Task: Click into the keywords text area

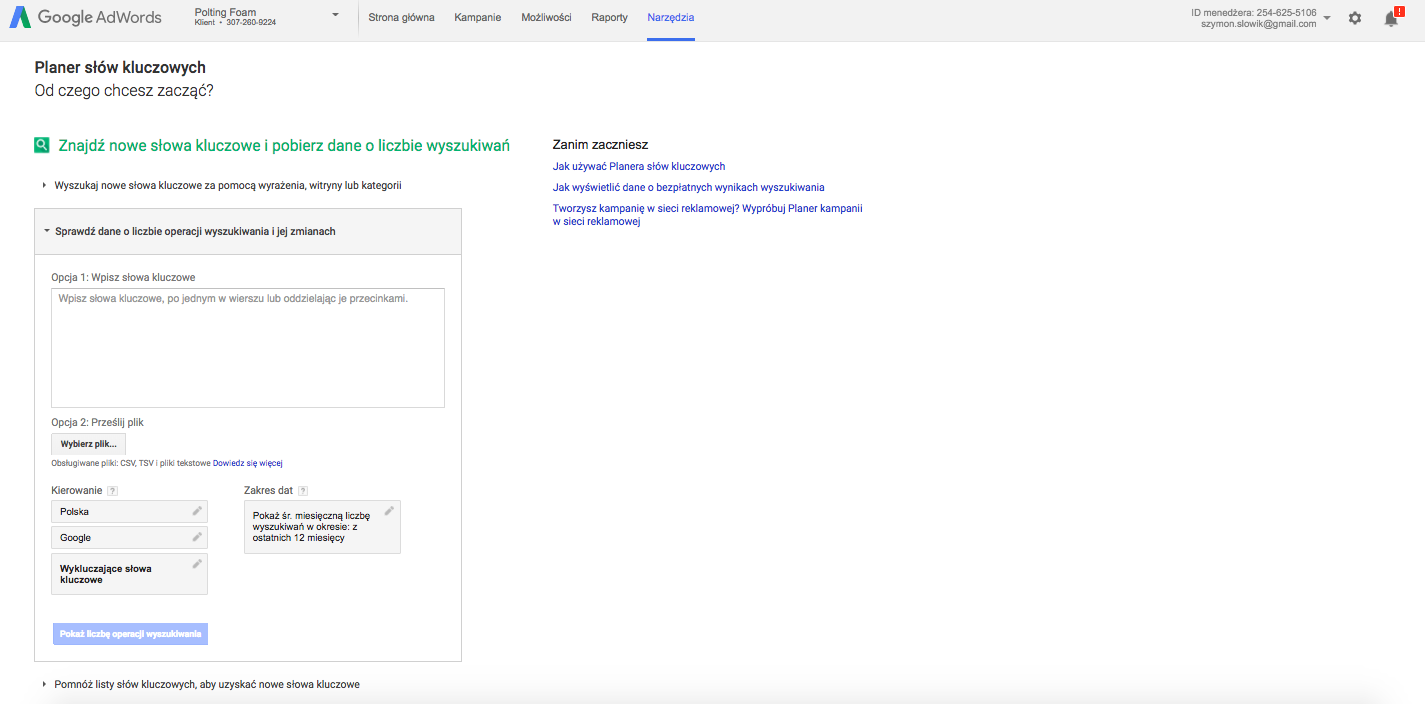Action: pos(248,348)
